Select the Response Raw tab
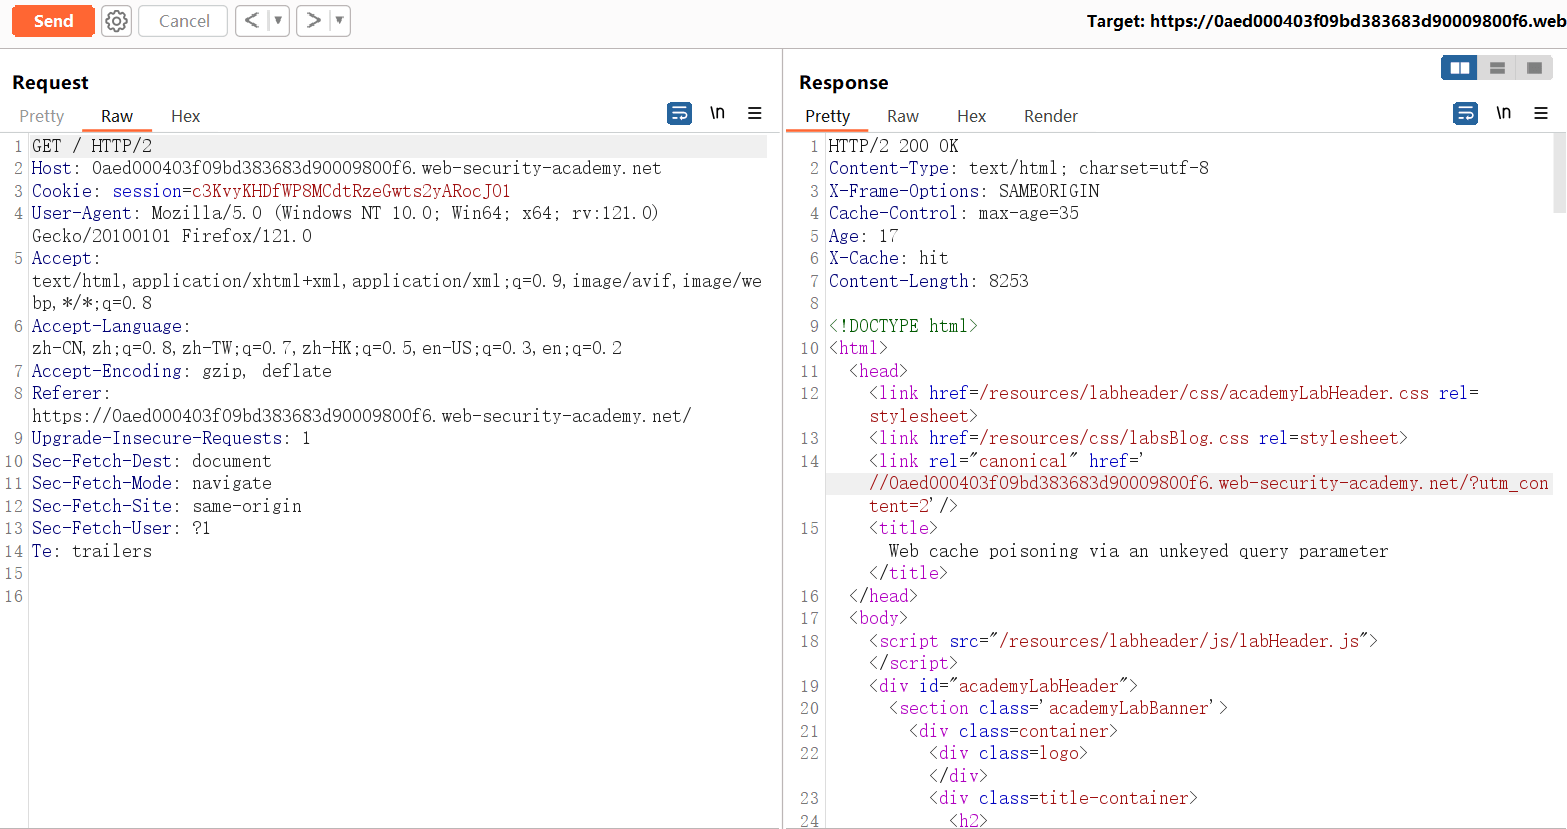This screenshot has width=1567, height=829. (x=902, y=116)
